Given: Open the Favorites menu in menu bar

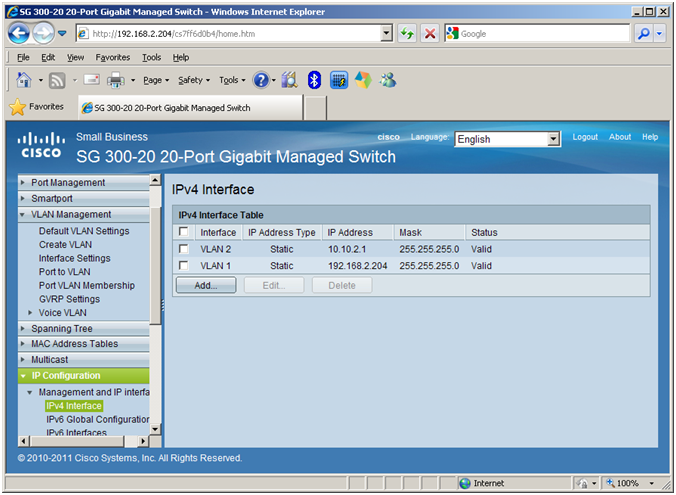Looking at the screenshot, I should [113, 57].
